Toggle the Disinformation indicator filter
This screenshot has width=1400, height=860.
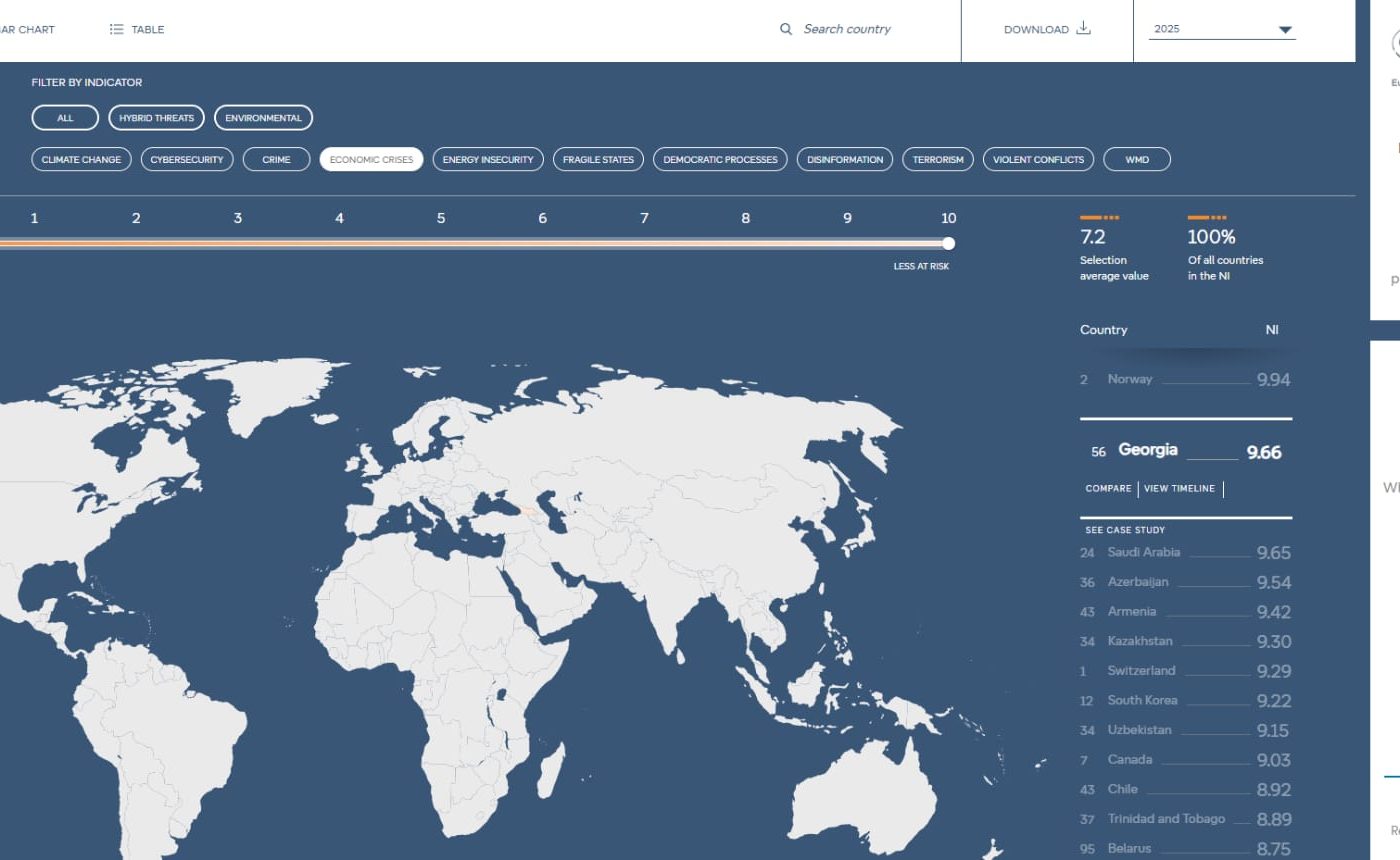[845, 159]
